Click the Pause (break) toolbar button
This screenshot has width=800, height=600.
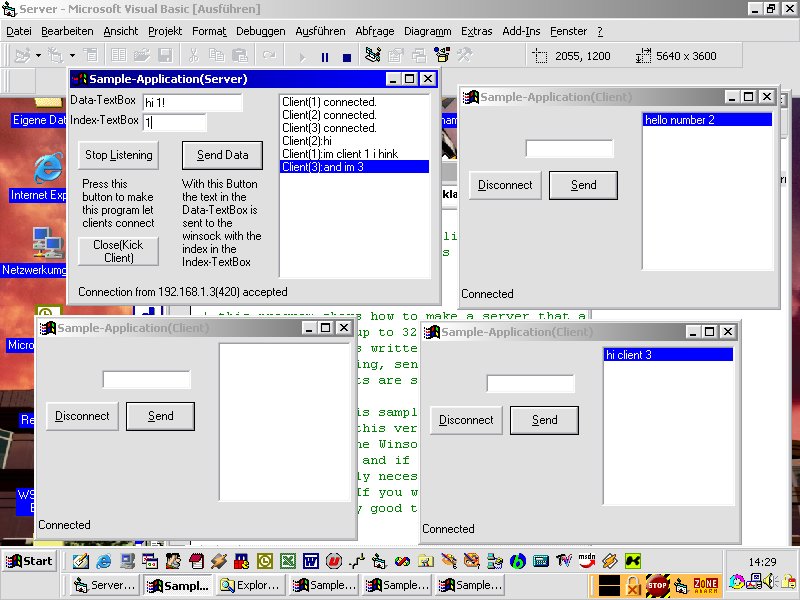325,57
